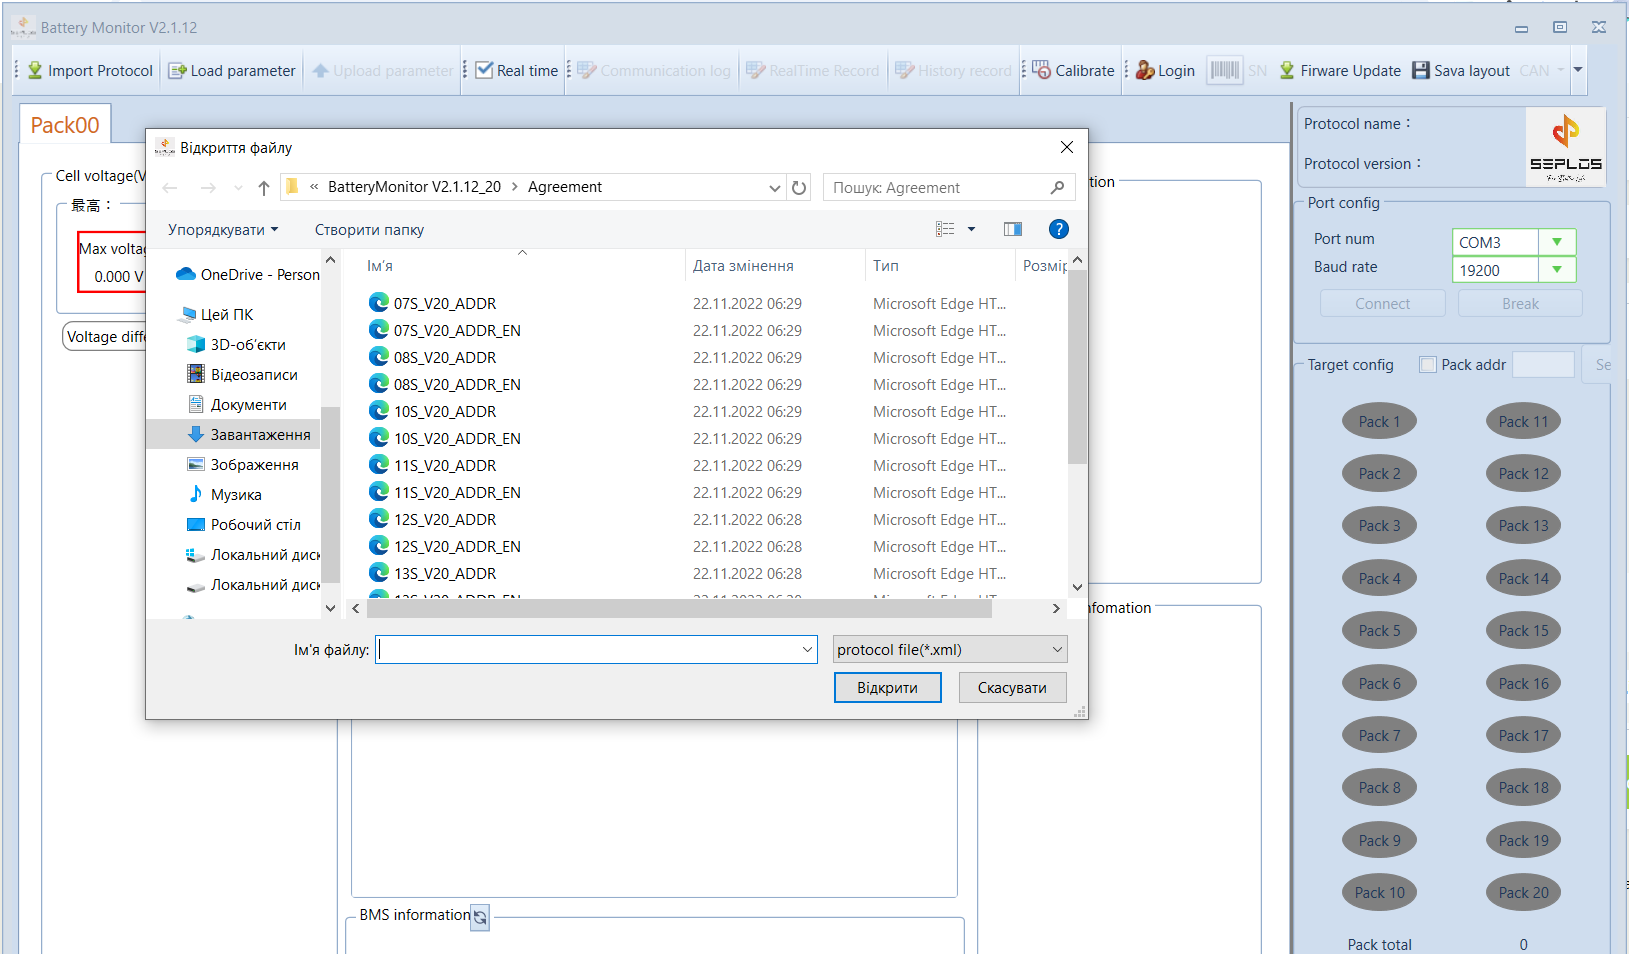Click the Відкрити button
The width and height of the screenshot is (1629, 954).
pyautogui.click(x=887, y=688)
